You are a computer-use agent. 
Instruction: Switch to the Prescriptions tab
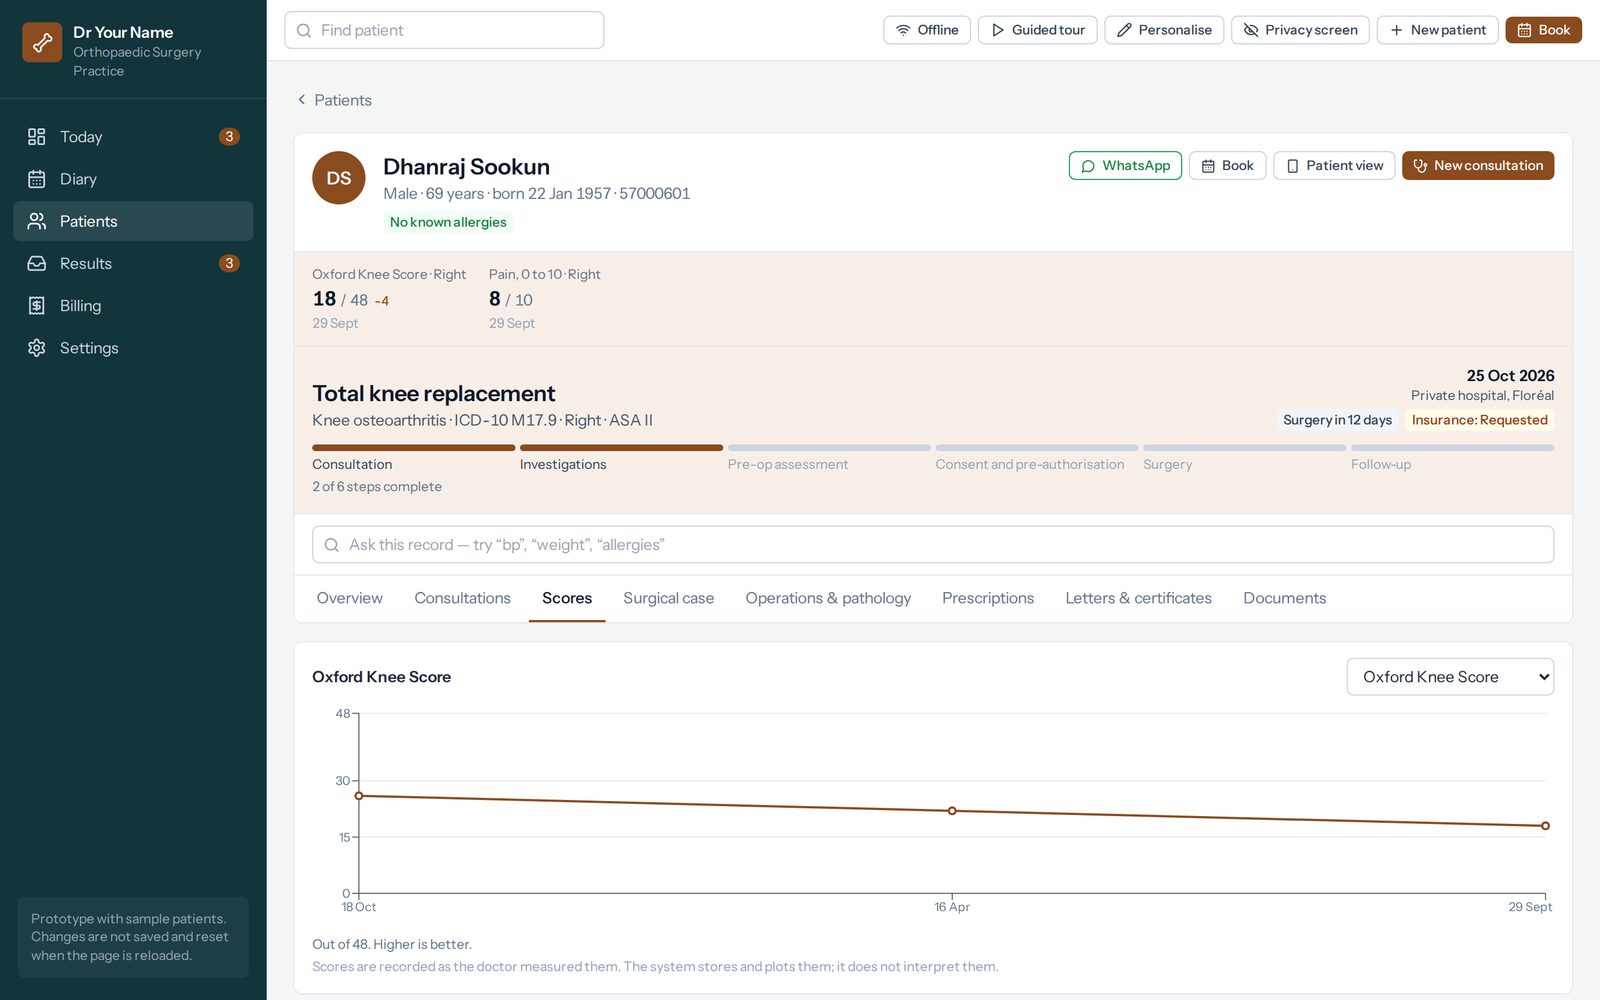point(988,598)
